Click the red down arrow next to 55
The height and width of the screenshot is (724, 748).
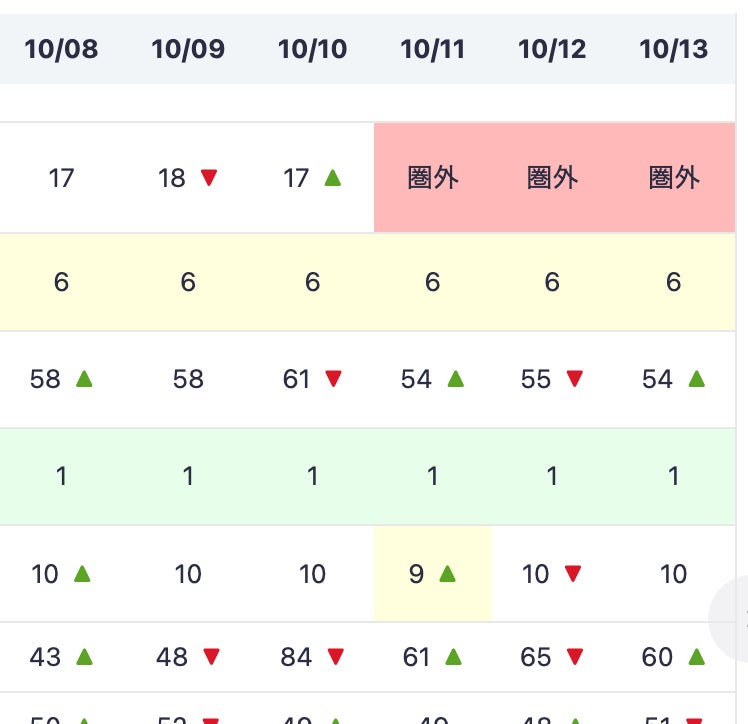(575, 379)
